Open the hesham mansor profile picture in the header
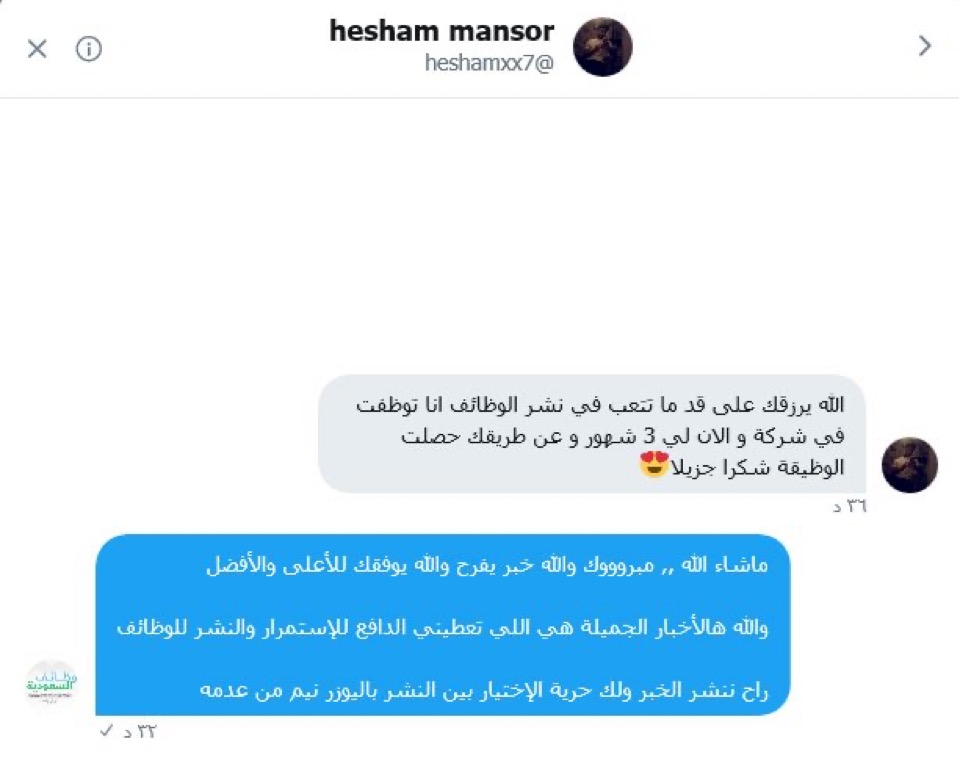The height and width of the screenshot is (758, 959). pos(602,47)
